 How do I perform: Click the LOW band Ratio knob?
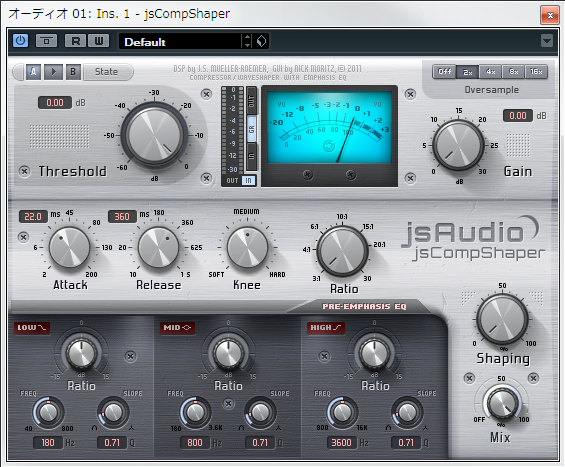81,352
